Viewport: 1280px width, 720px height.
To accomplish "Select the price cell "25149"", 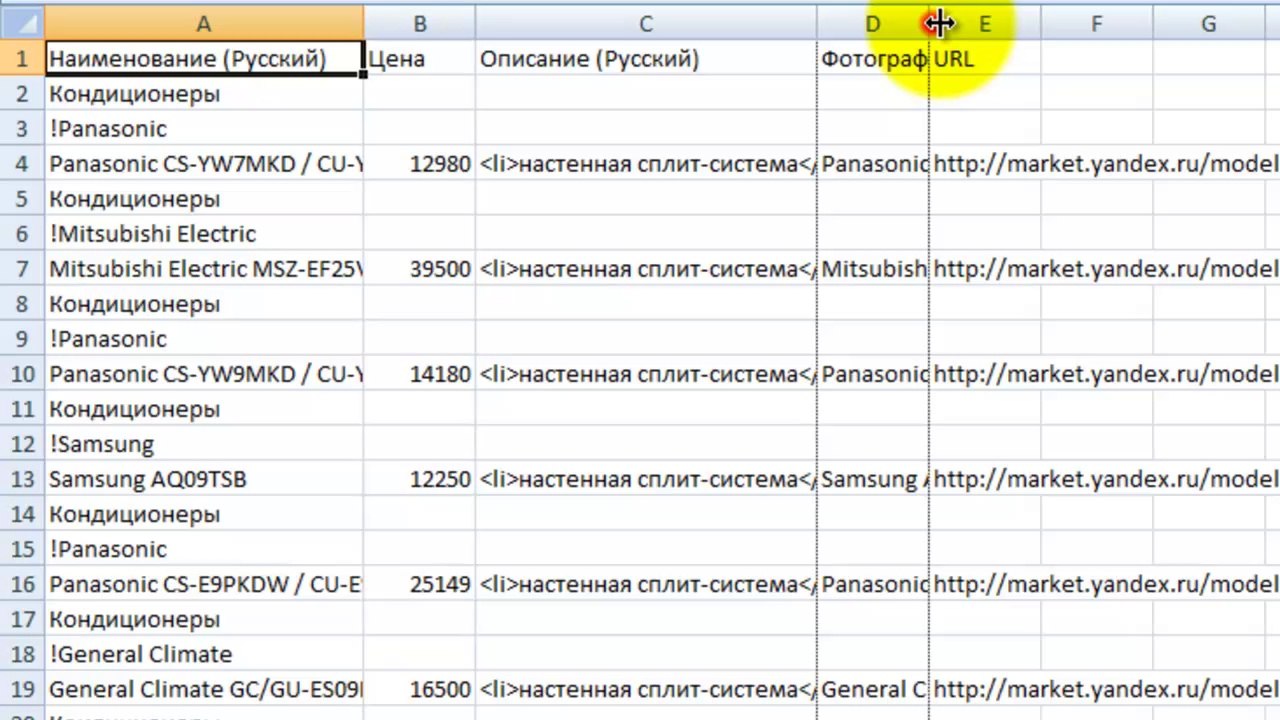I will pyautogui.click(x=420, y=584).
